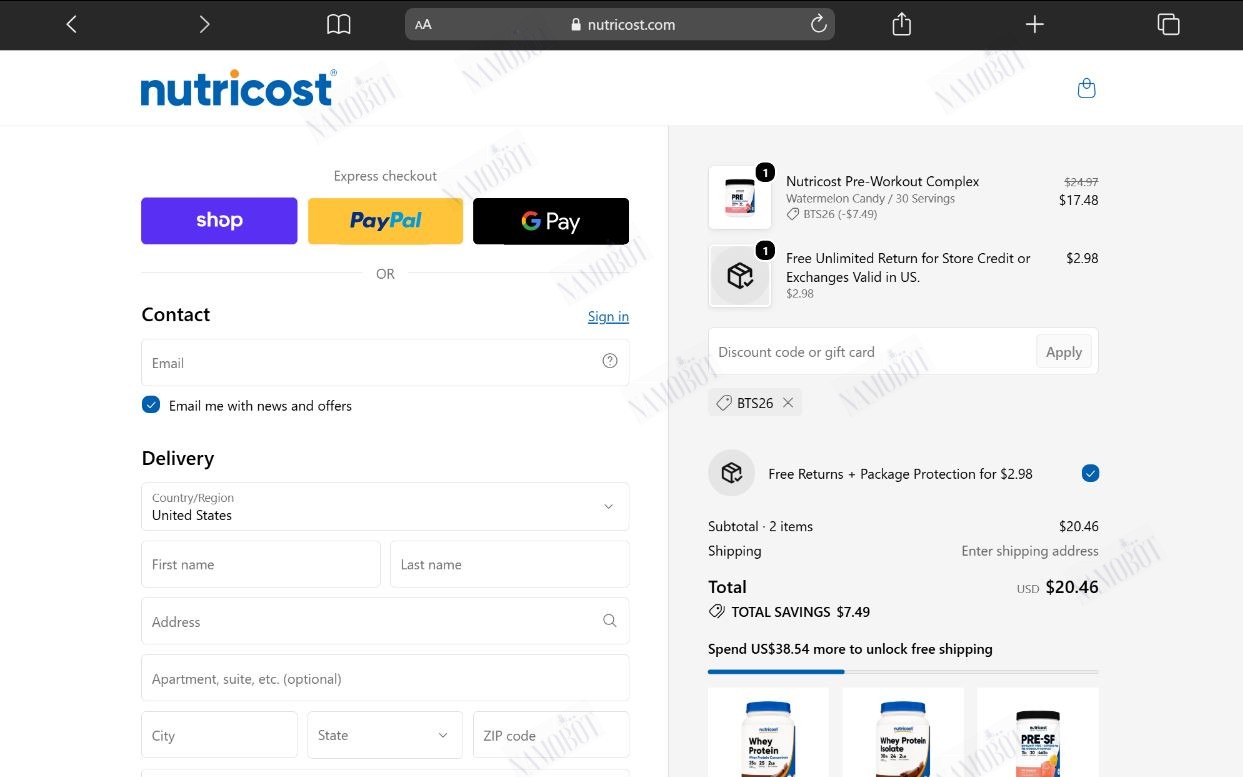The height and width of the screenshot is (777, 1243).
Task: Open the State dropdown
Action: (x=385, y=735)
